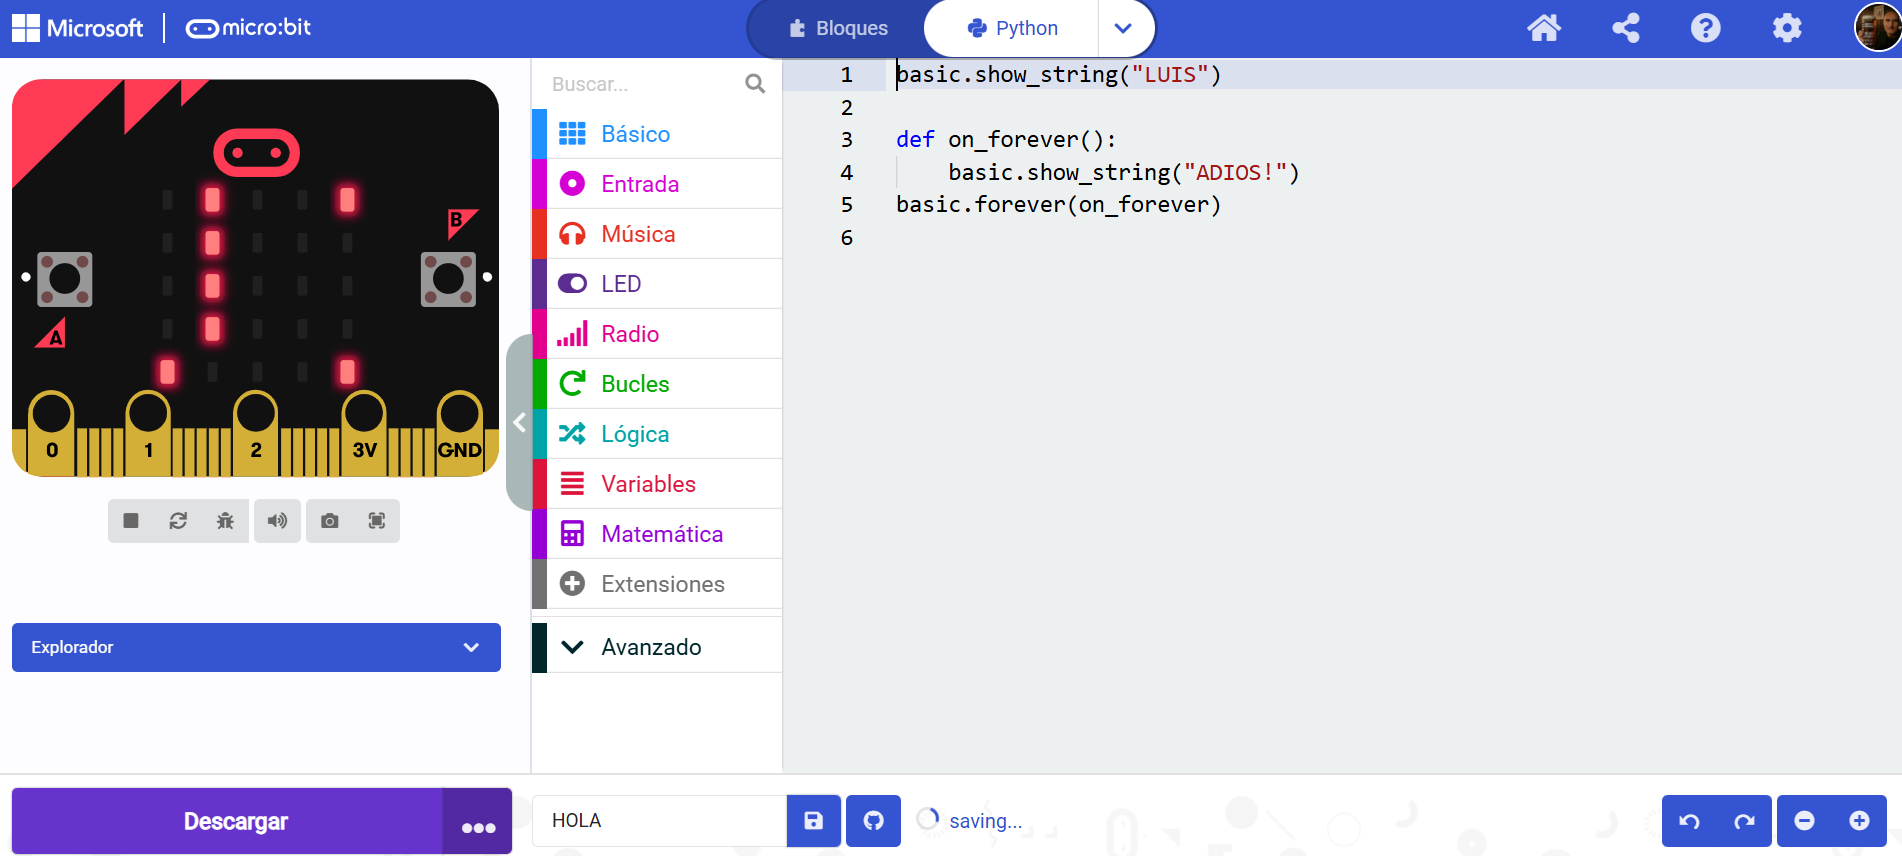Launch simulator in full screen
The image size is (1902, 856).
pos(376,521)
